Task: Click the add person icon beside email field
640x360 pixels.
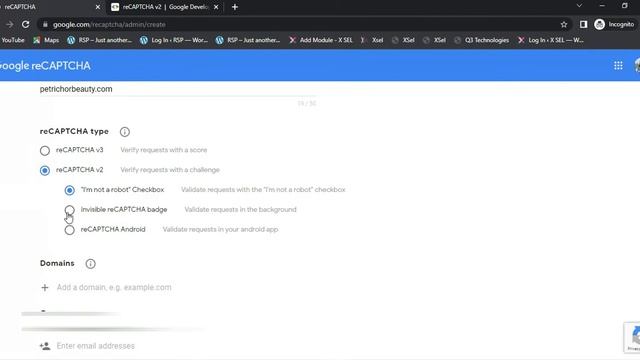Action: [x=45, y=346]
